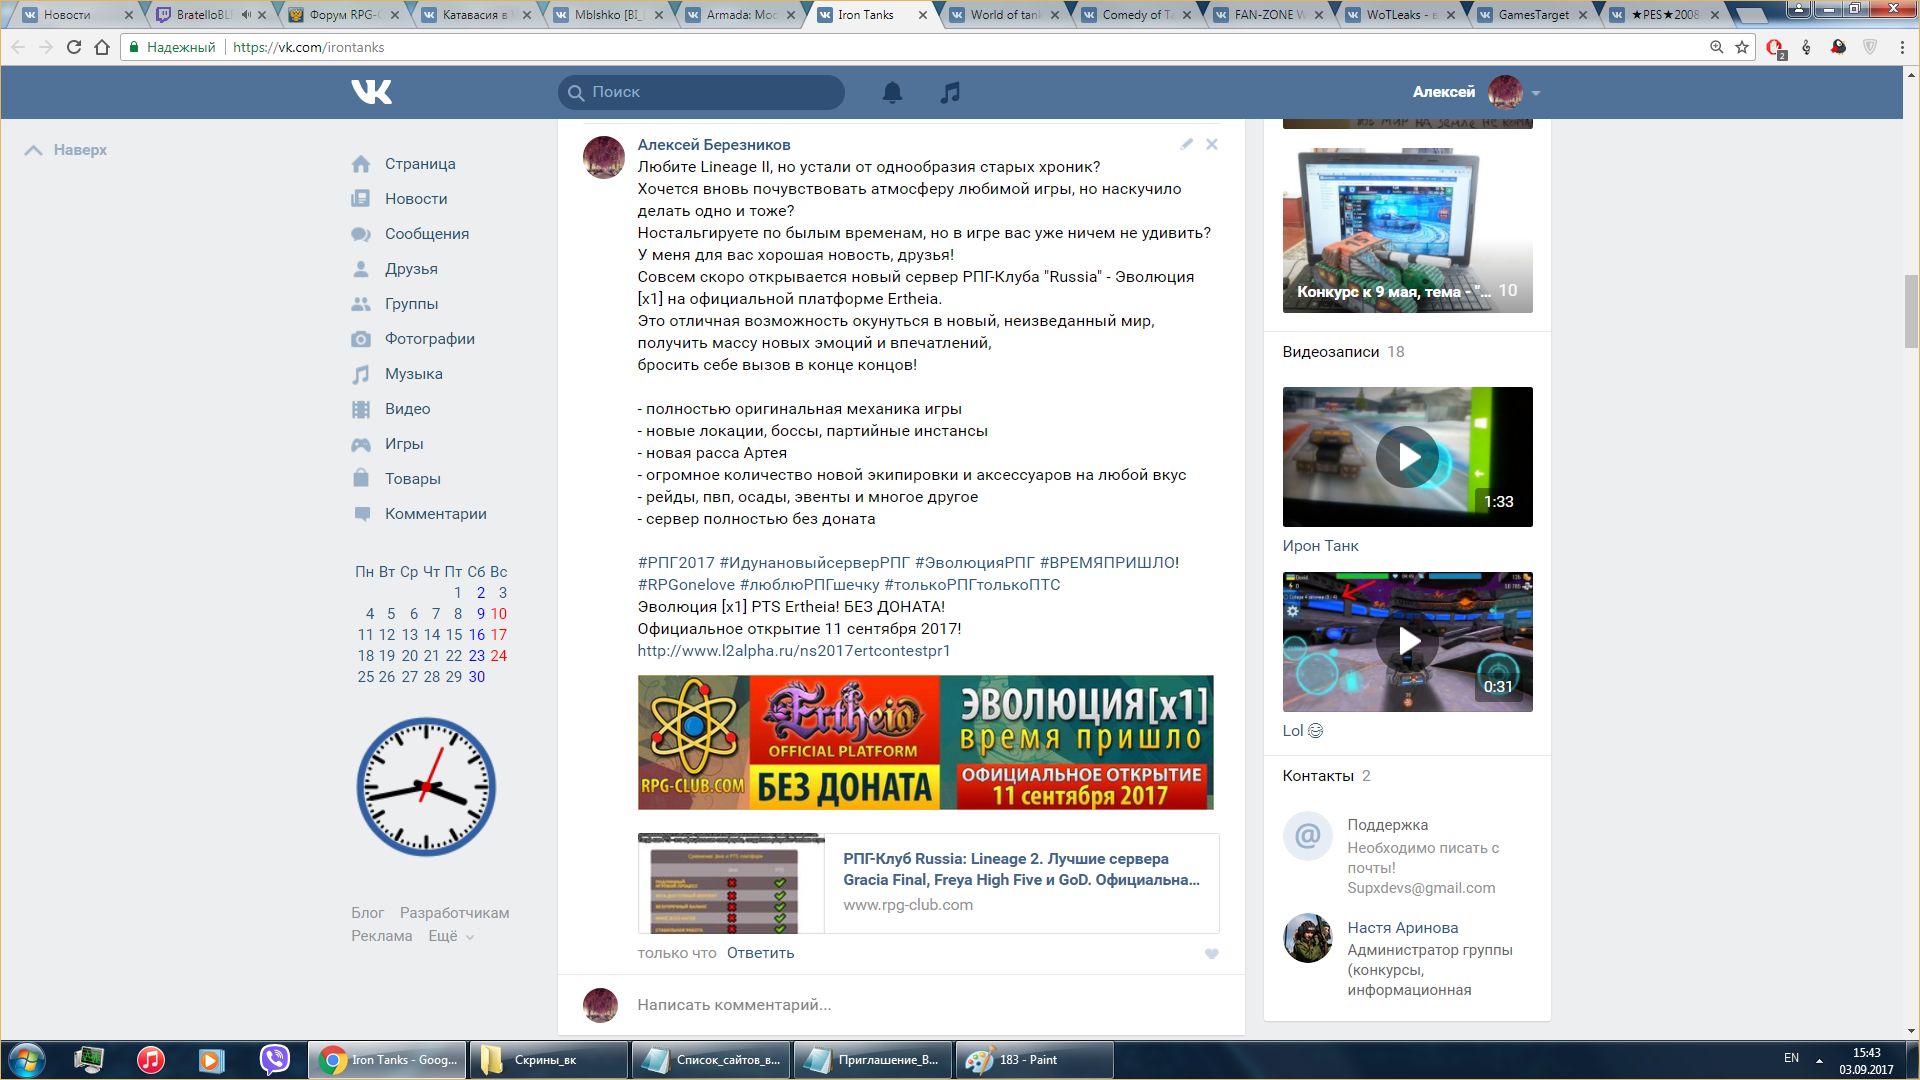Click the Страница home icon in sidebar
This screenshot has height=1080, width=1920.
tap(361, 164)
